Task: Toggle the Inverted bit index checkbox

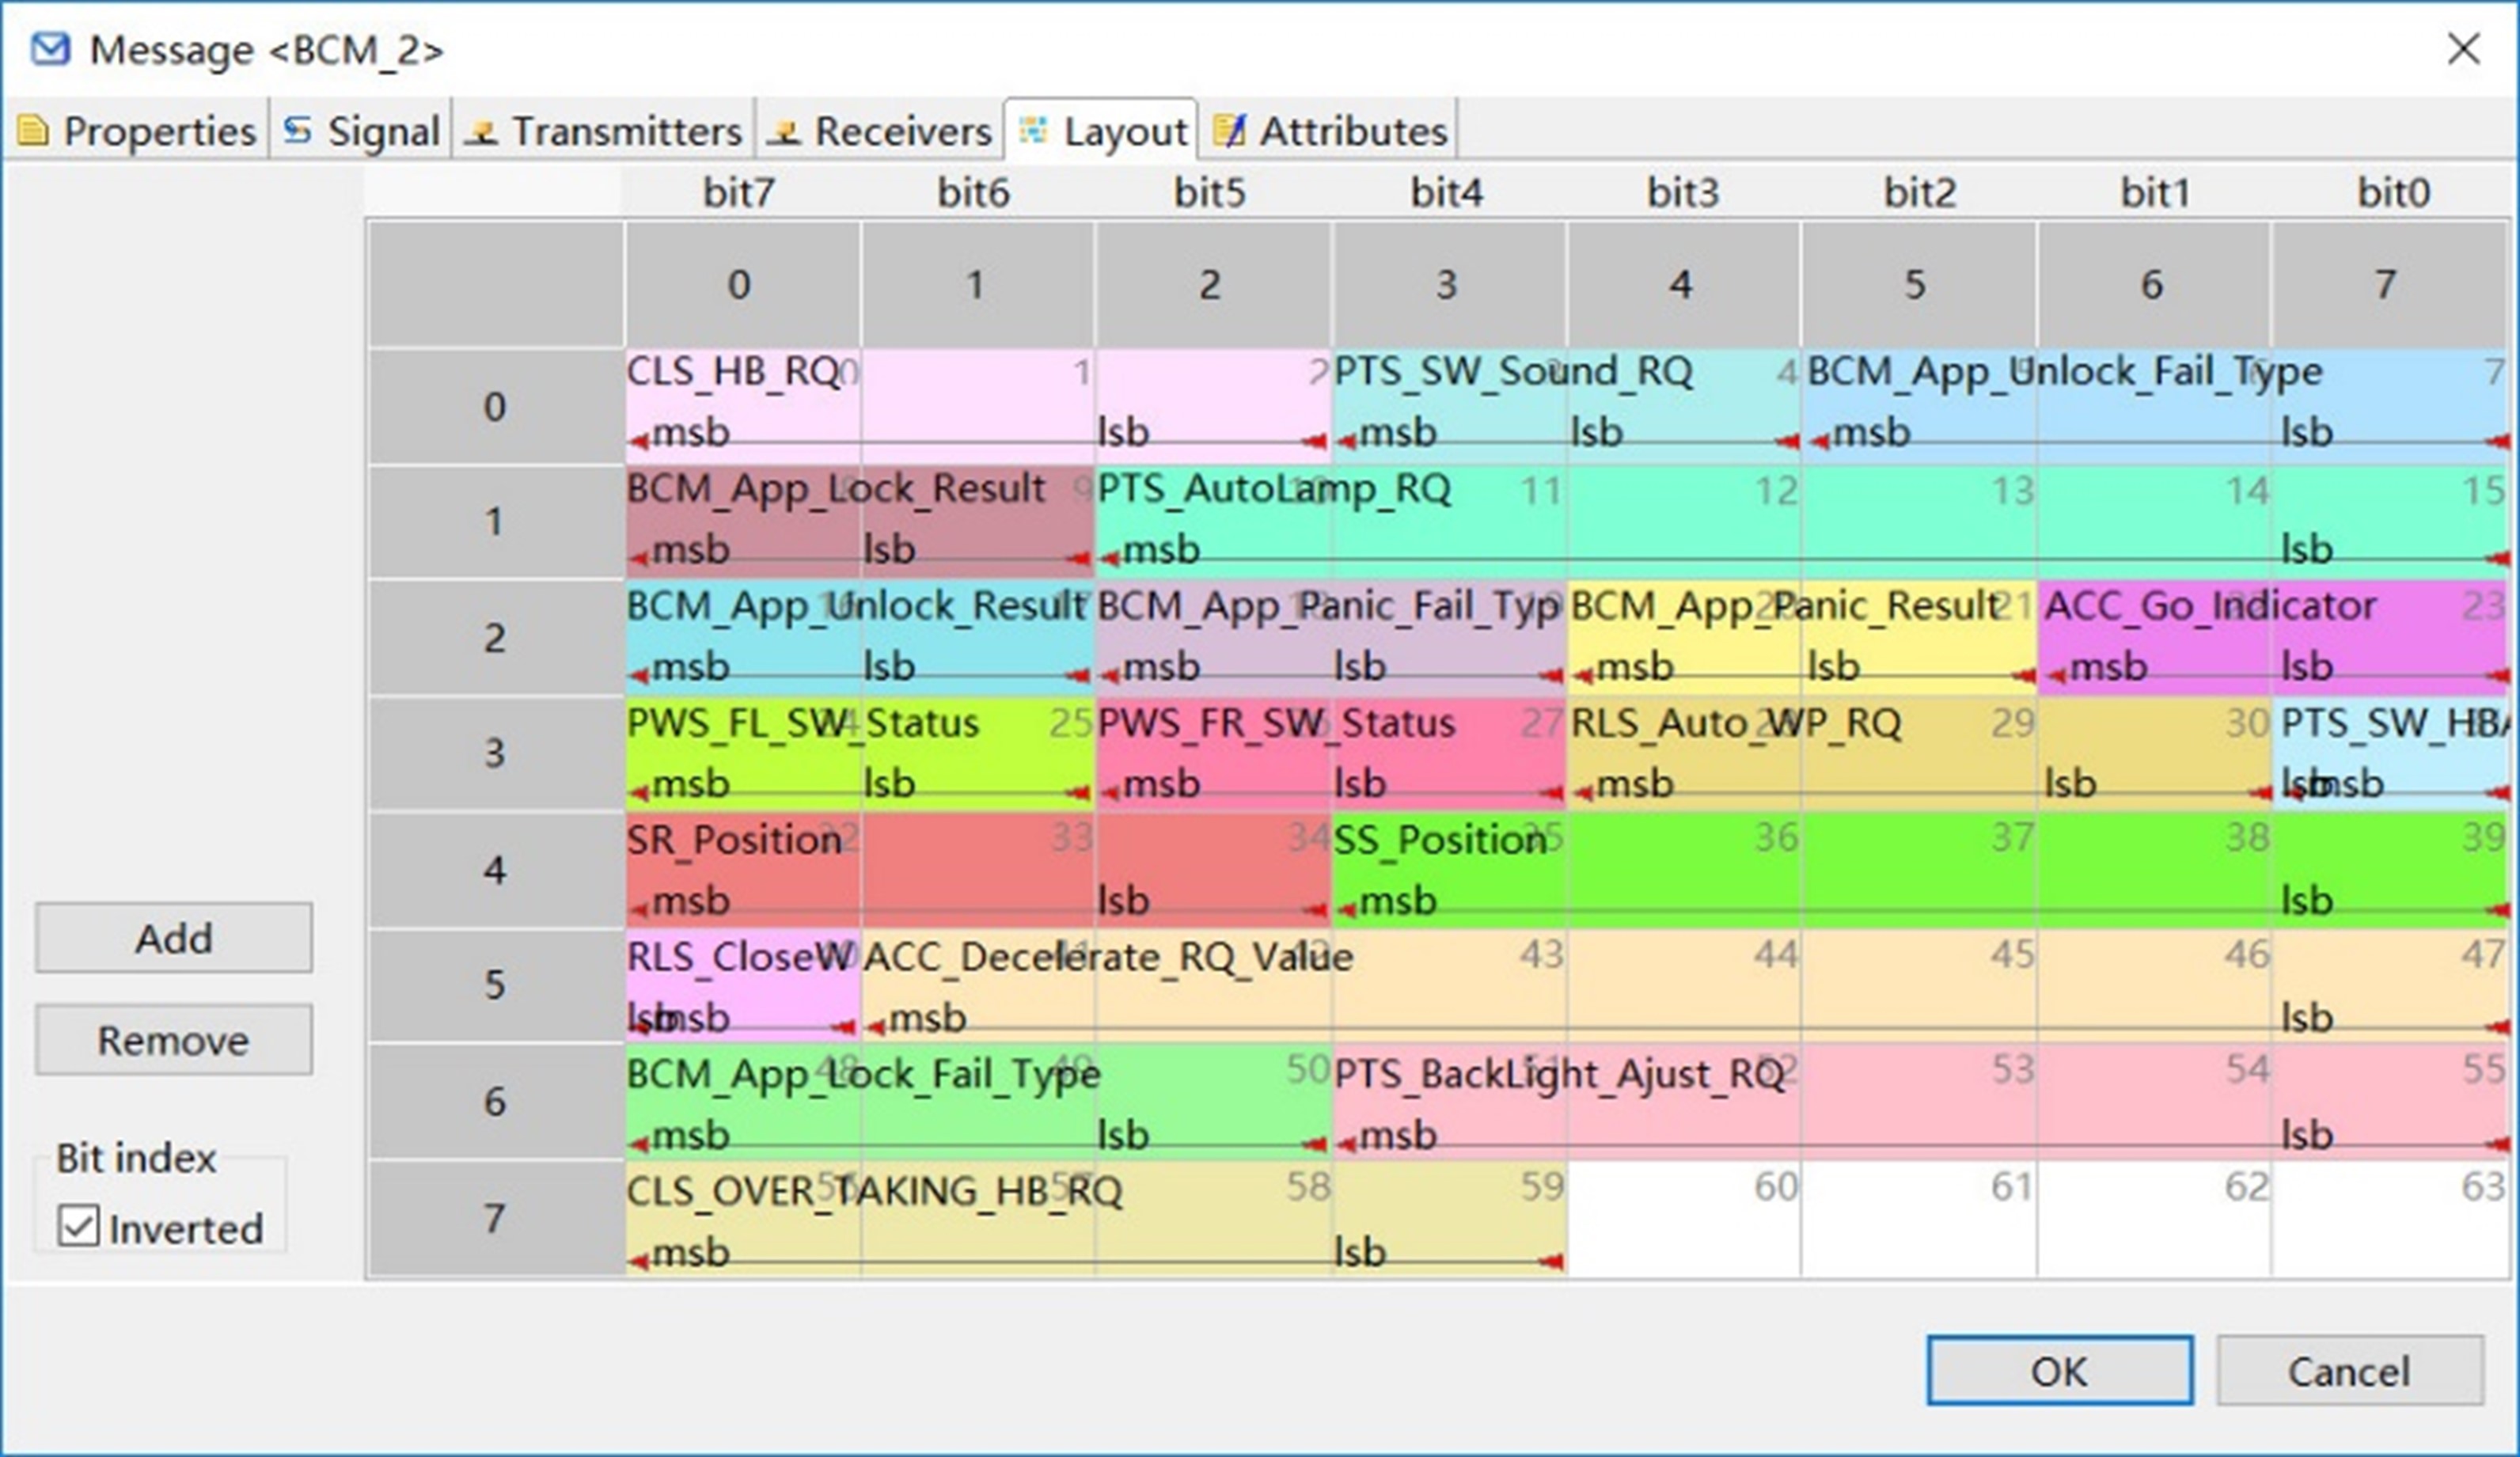Action: [x=79, y=1226]
